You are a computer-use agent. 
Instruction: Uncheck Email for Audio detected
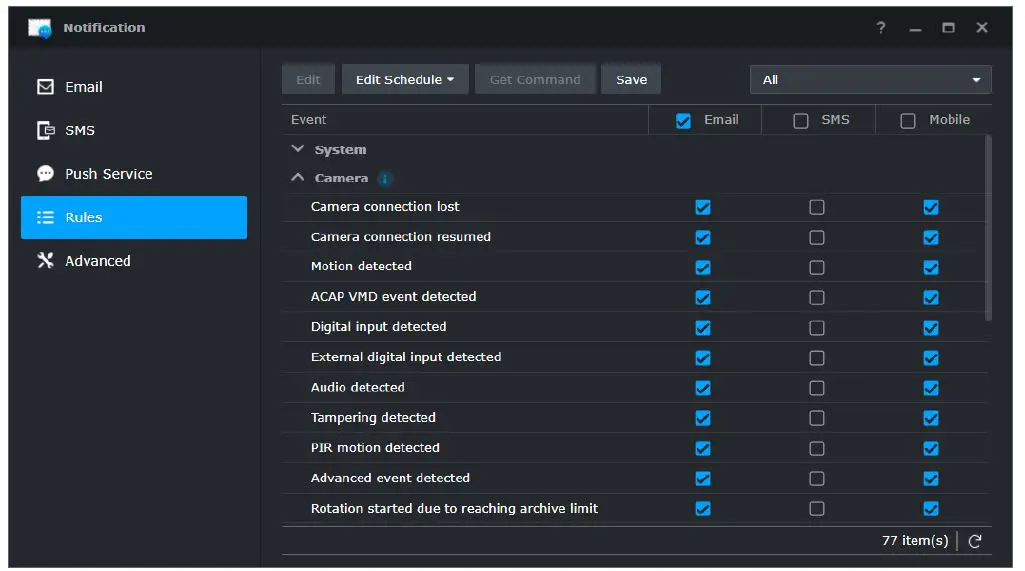click(703, 388)
